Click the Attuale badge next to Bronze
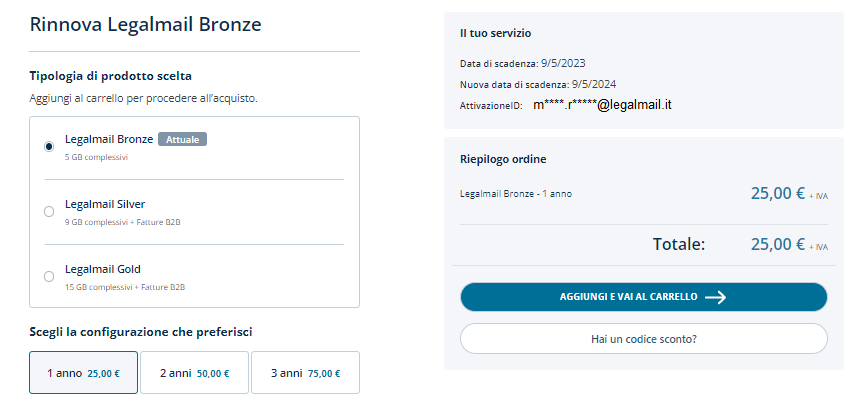The width and height of the screenshot is (862, 410). point(182,139)
